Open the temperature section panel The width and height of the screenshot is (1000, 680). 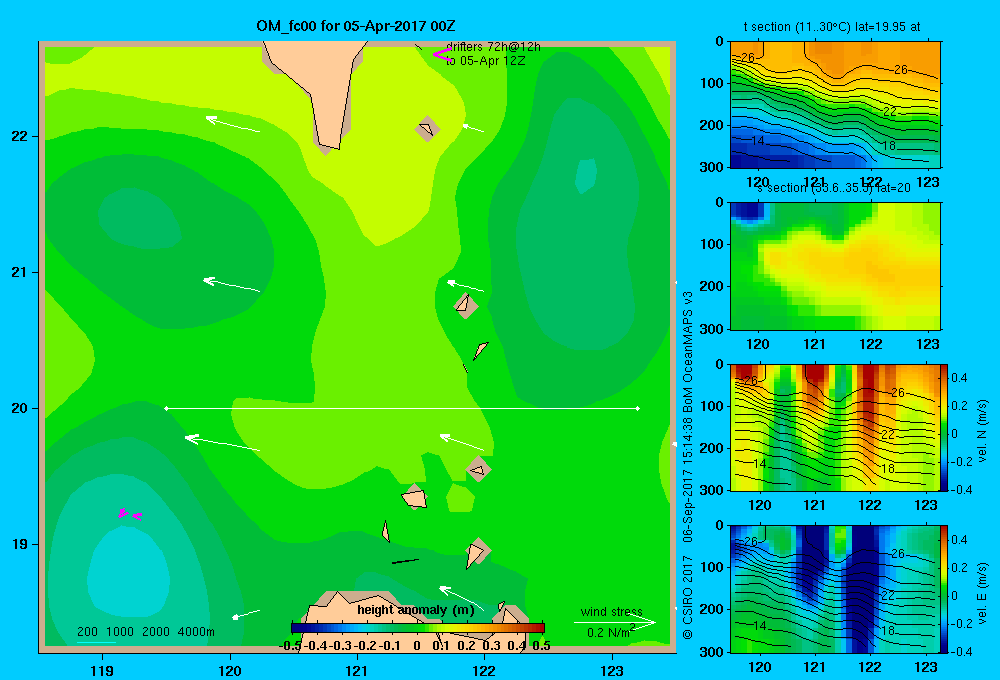[x=835, y=105]
